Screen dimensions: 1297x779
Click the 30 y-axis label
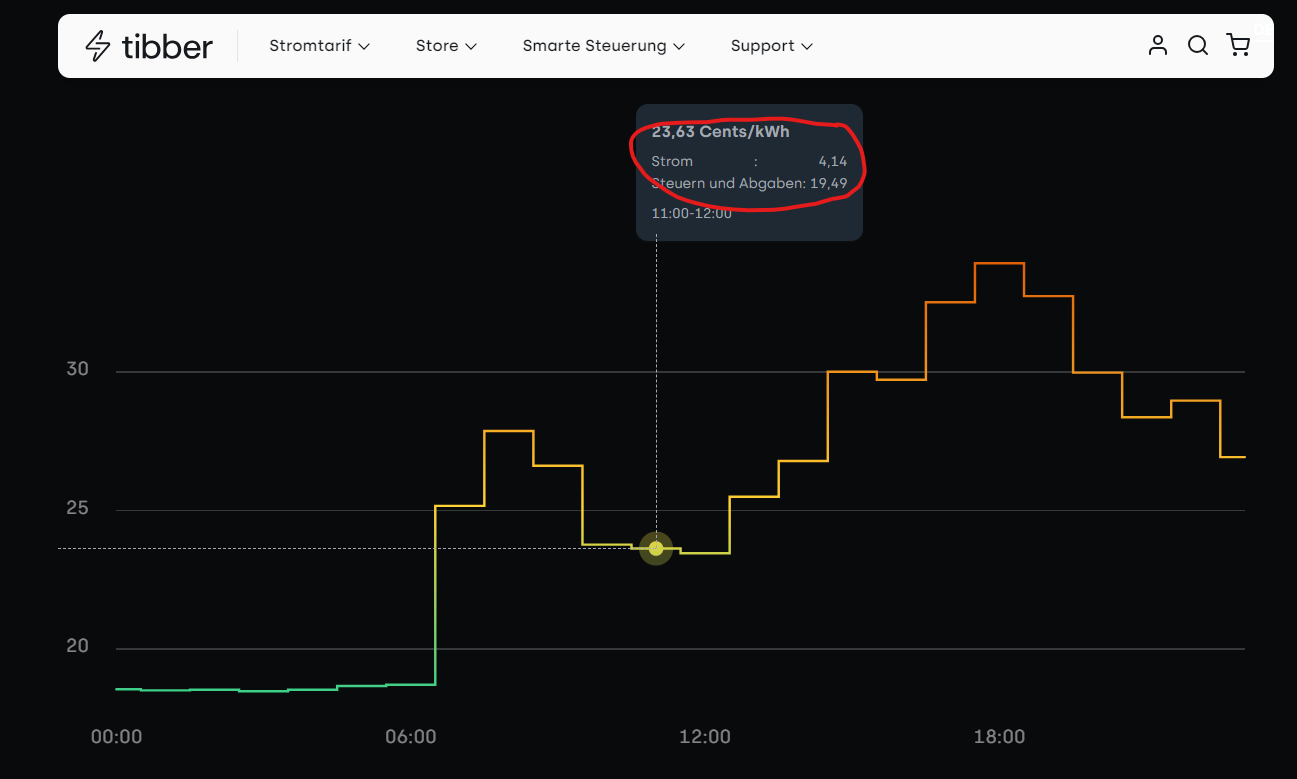(77, 369)
